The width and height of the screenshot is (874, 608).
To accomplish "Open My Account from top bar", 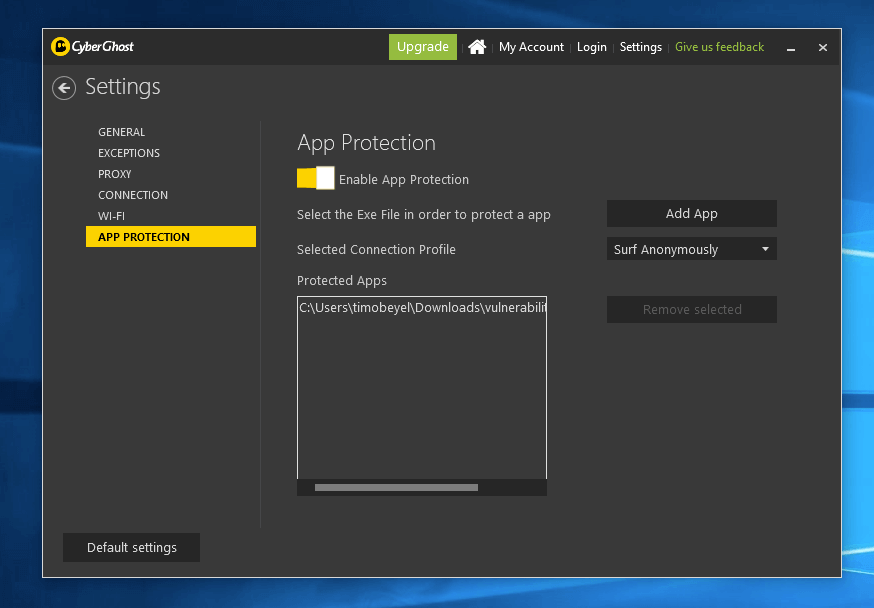I will 531,47.
